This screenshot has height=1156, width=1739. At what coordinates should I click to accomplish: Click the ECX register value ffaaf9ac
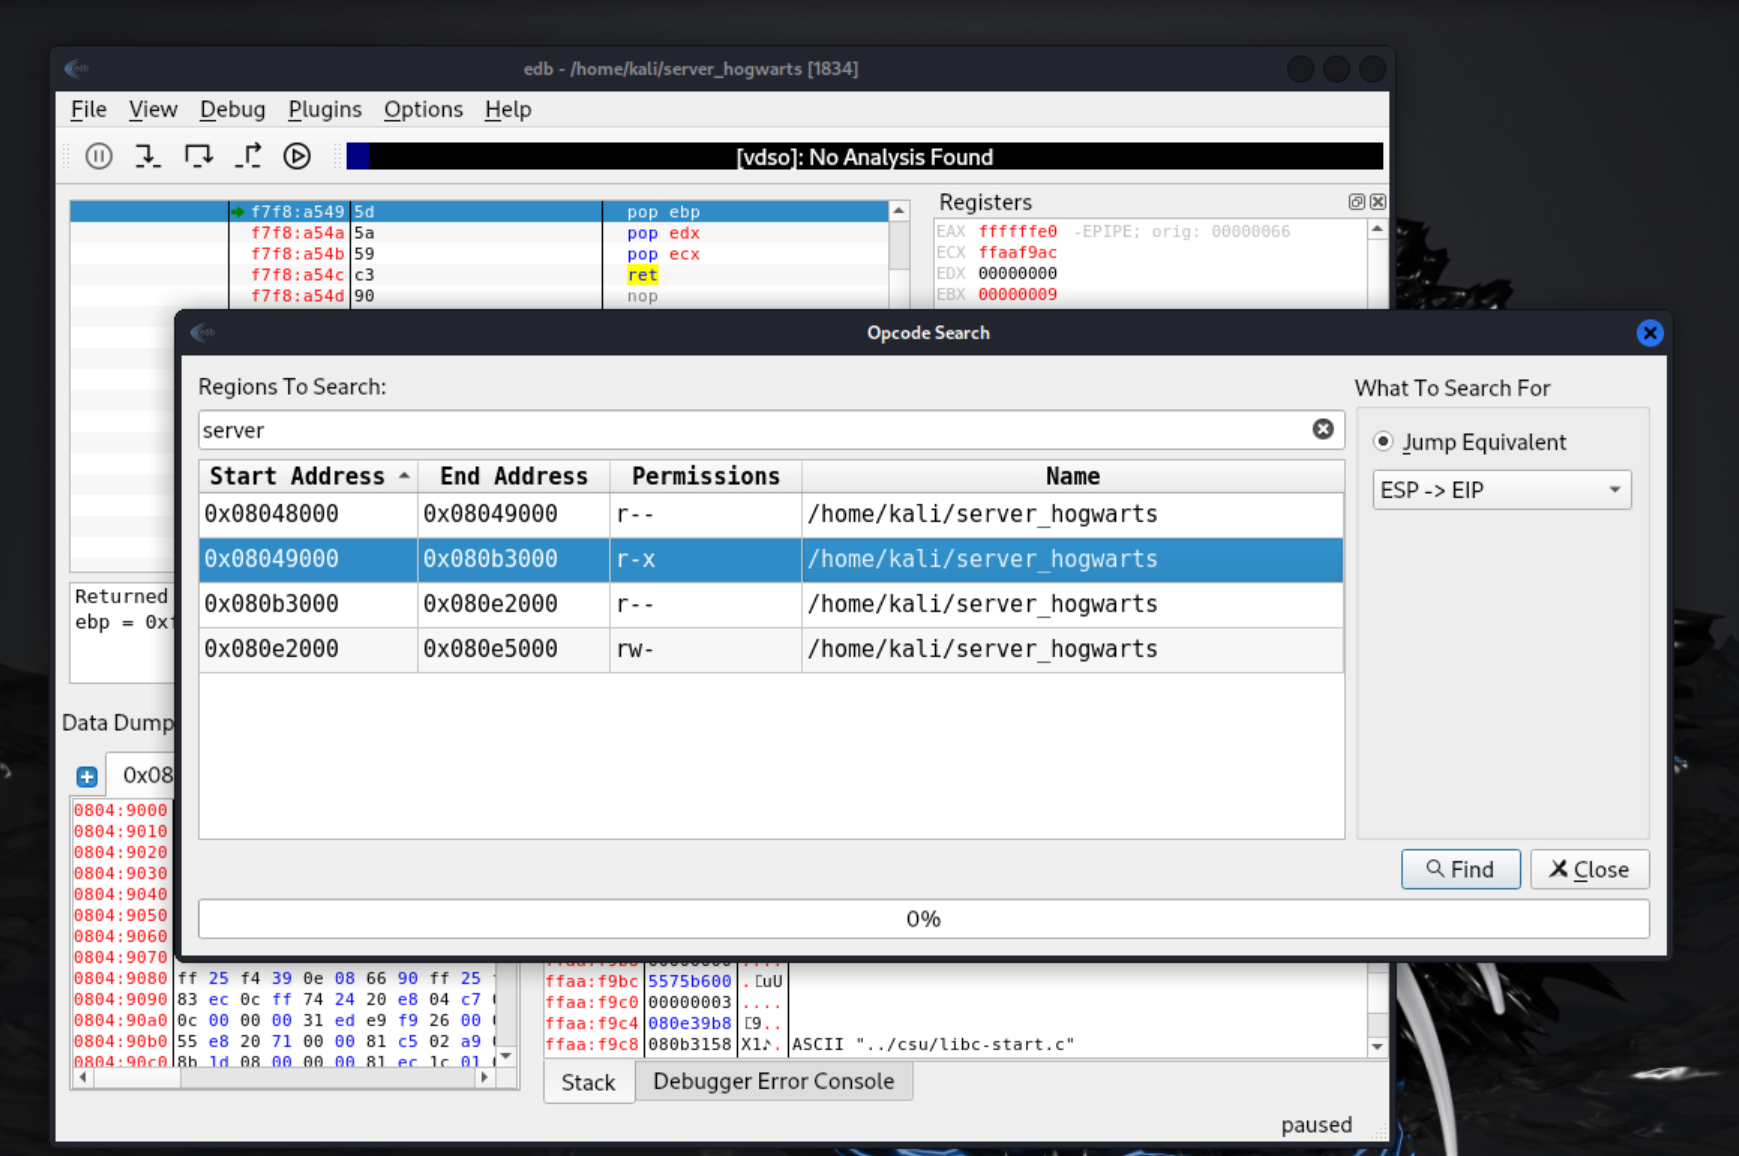pos(1017,252)
